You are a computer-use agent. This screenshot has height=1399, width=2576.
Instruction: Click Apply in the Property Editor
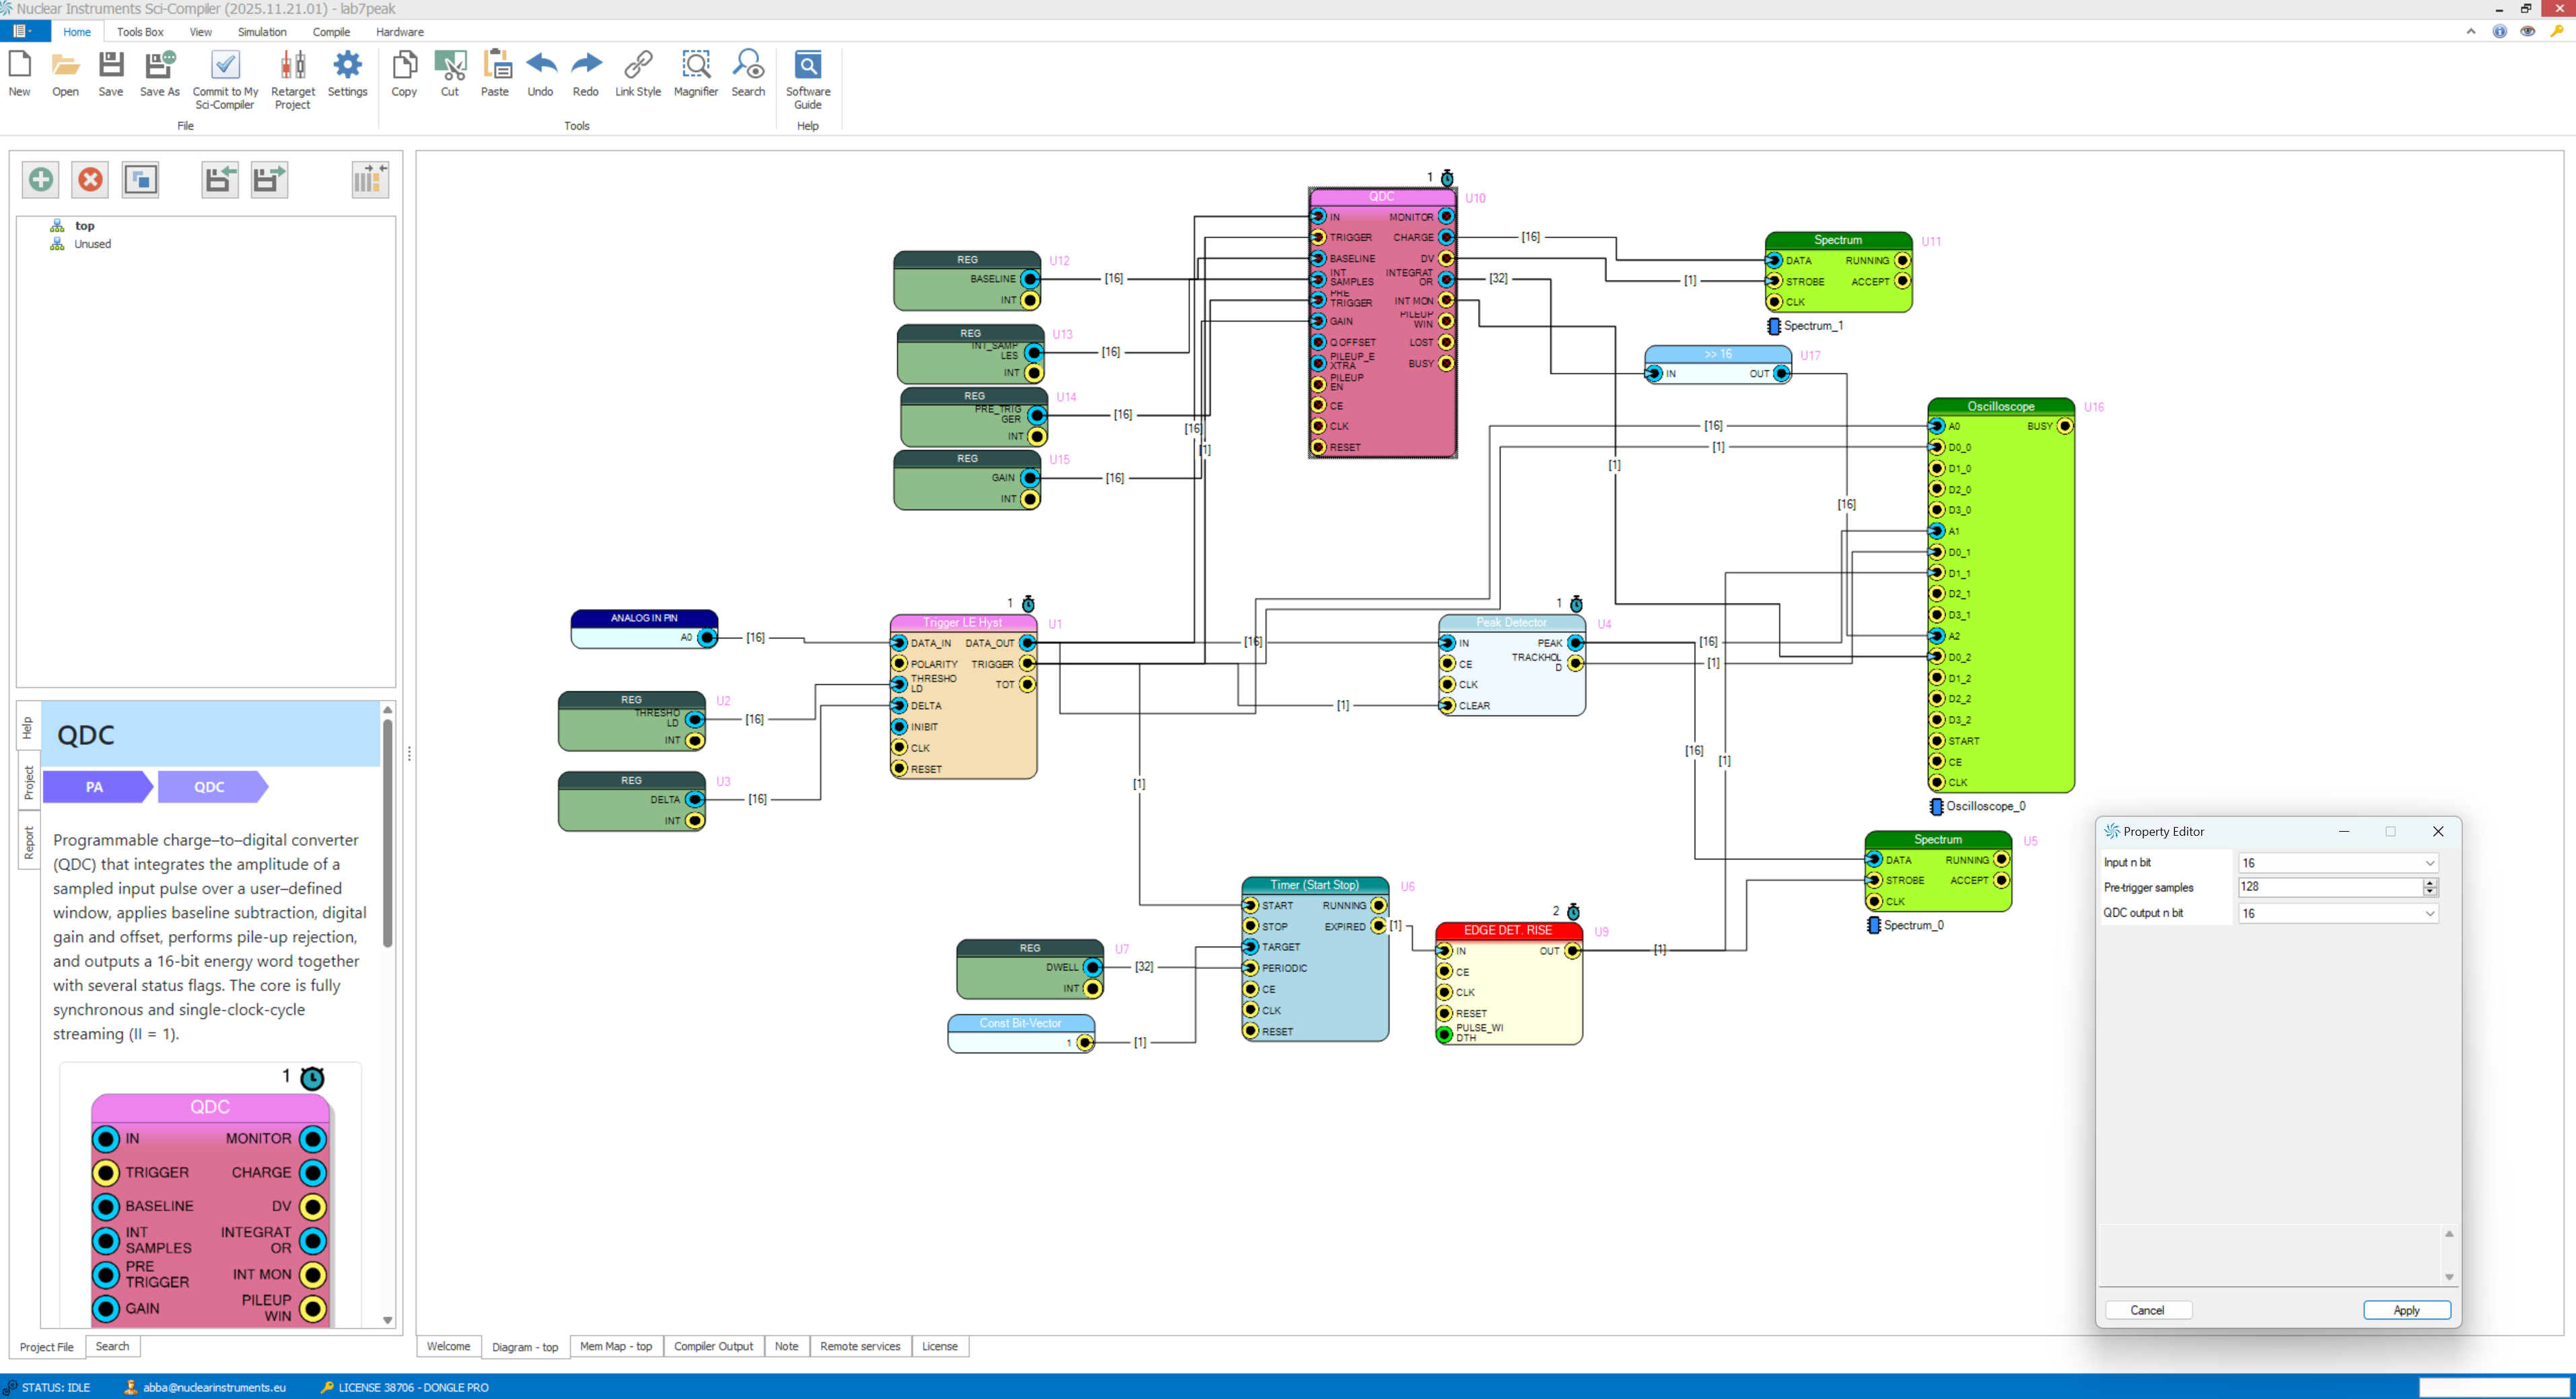tap(2406, 1310)
